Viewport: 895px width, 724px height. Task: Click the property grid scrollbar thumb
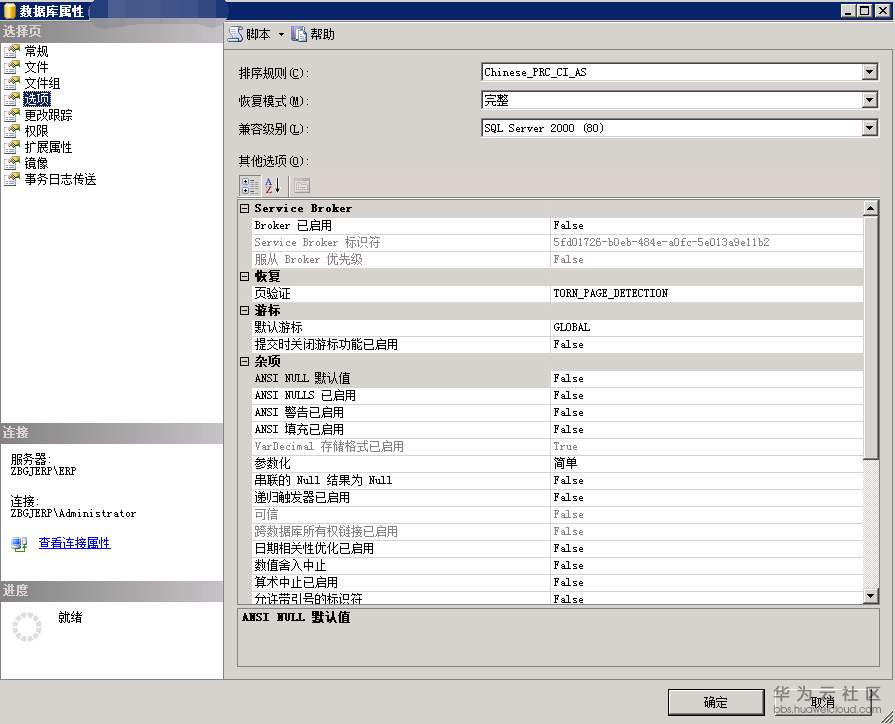(x=870, y=337)
